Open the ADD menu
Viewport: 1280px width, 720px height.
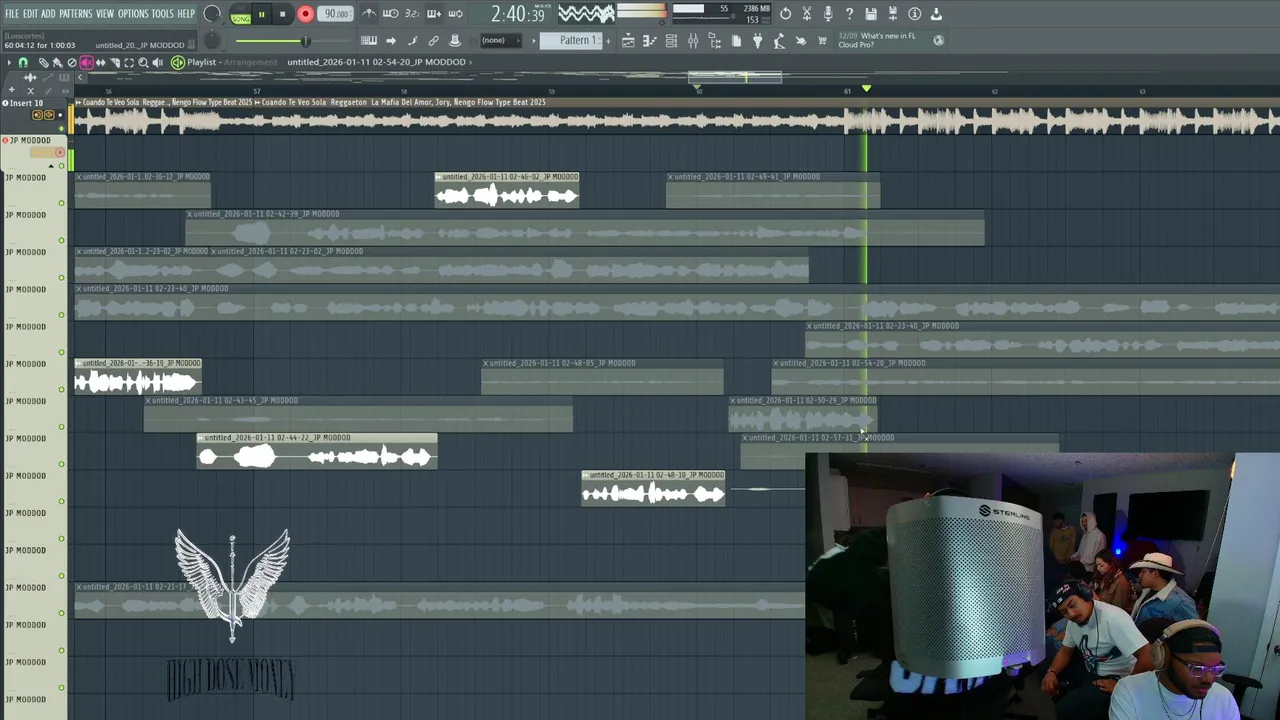(x=48, y=14)
